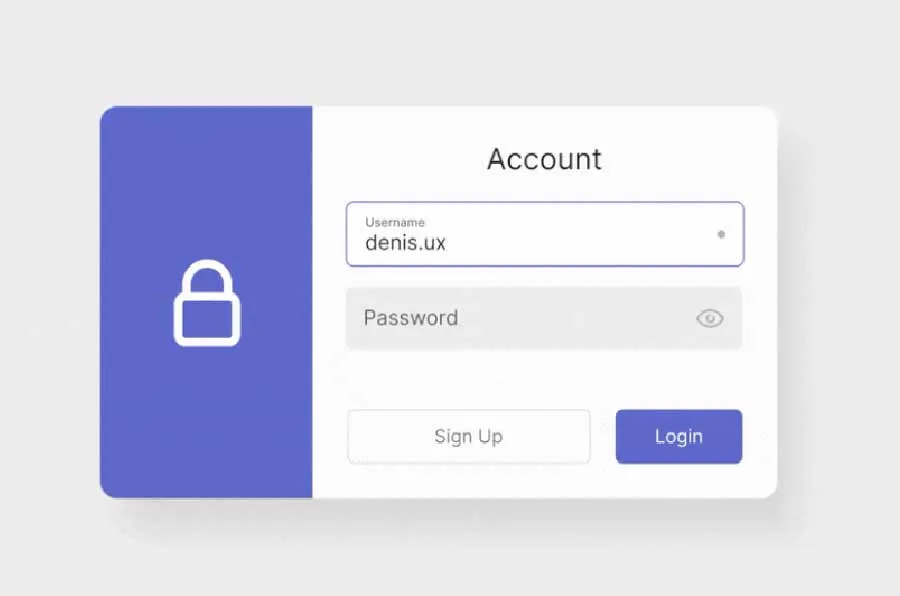The image size is (900, 596).
Task: Focus the Username input field
Action: [545, 234]
